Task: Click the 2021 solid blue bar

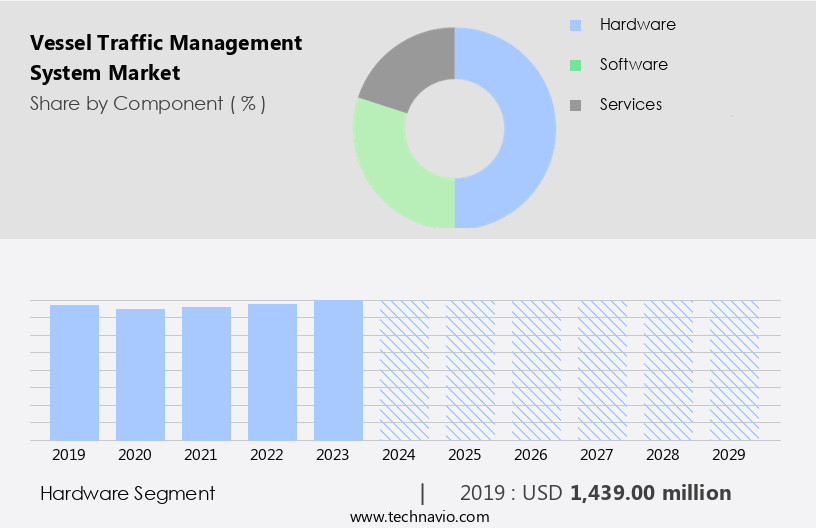Action: [207, 373]
